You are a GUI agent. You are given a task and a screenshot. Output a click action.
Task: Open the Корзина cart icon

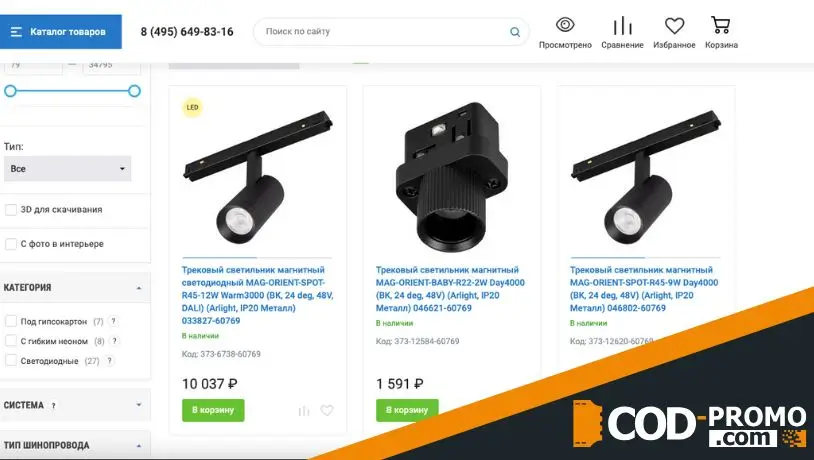pos(721,25)
